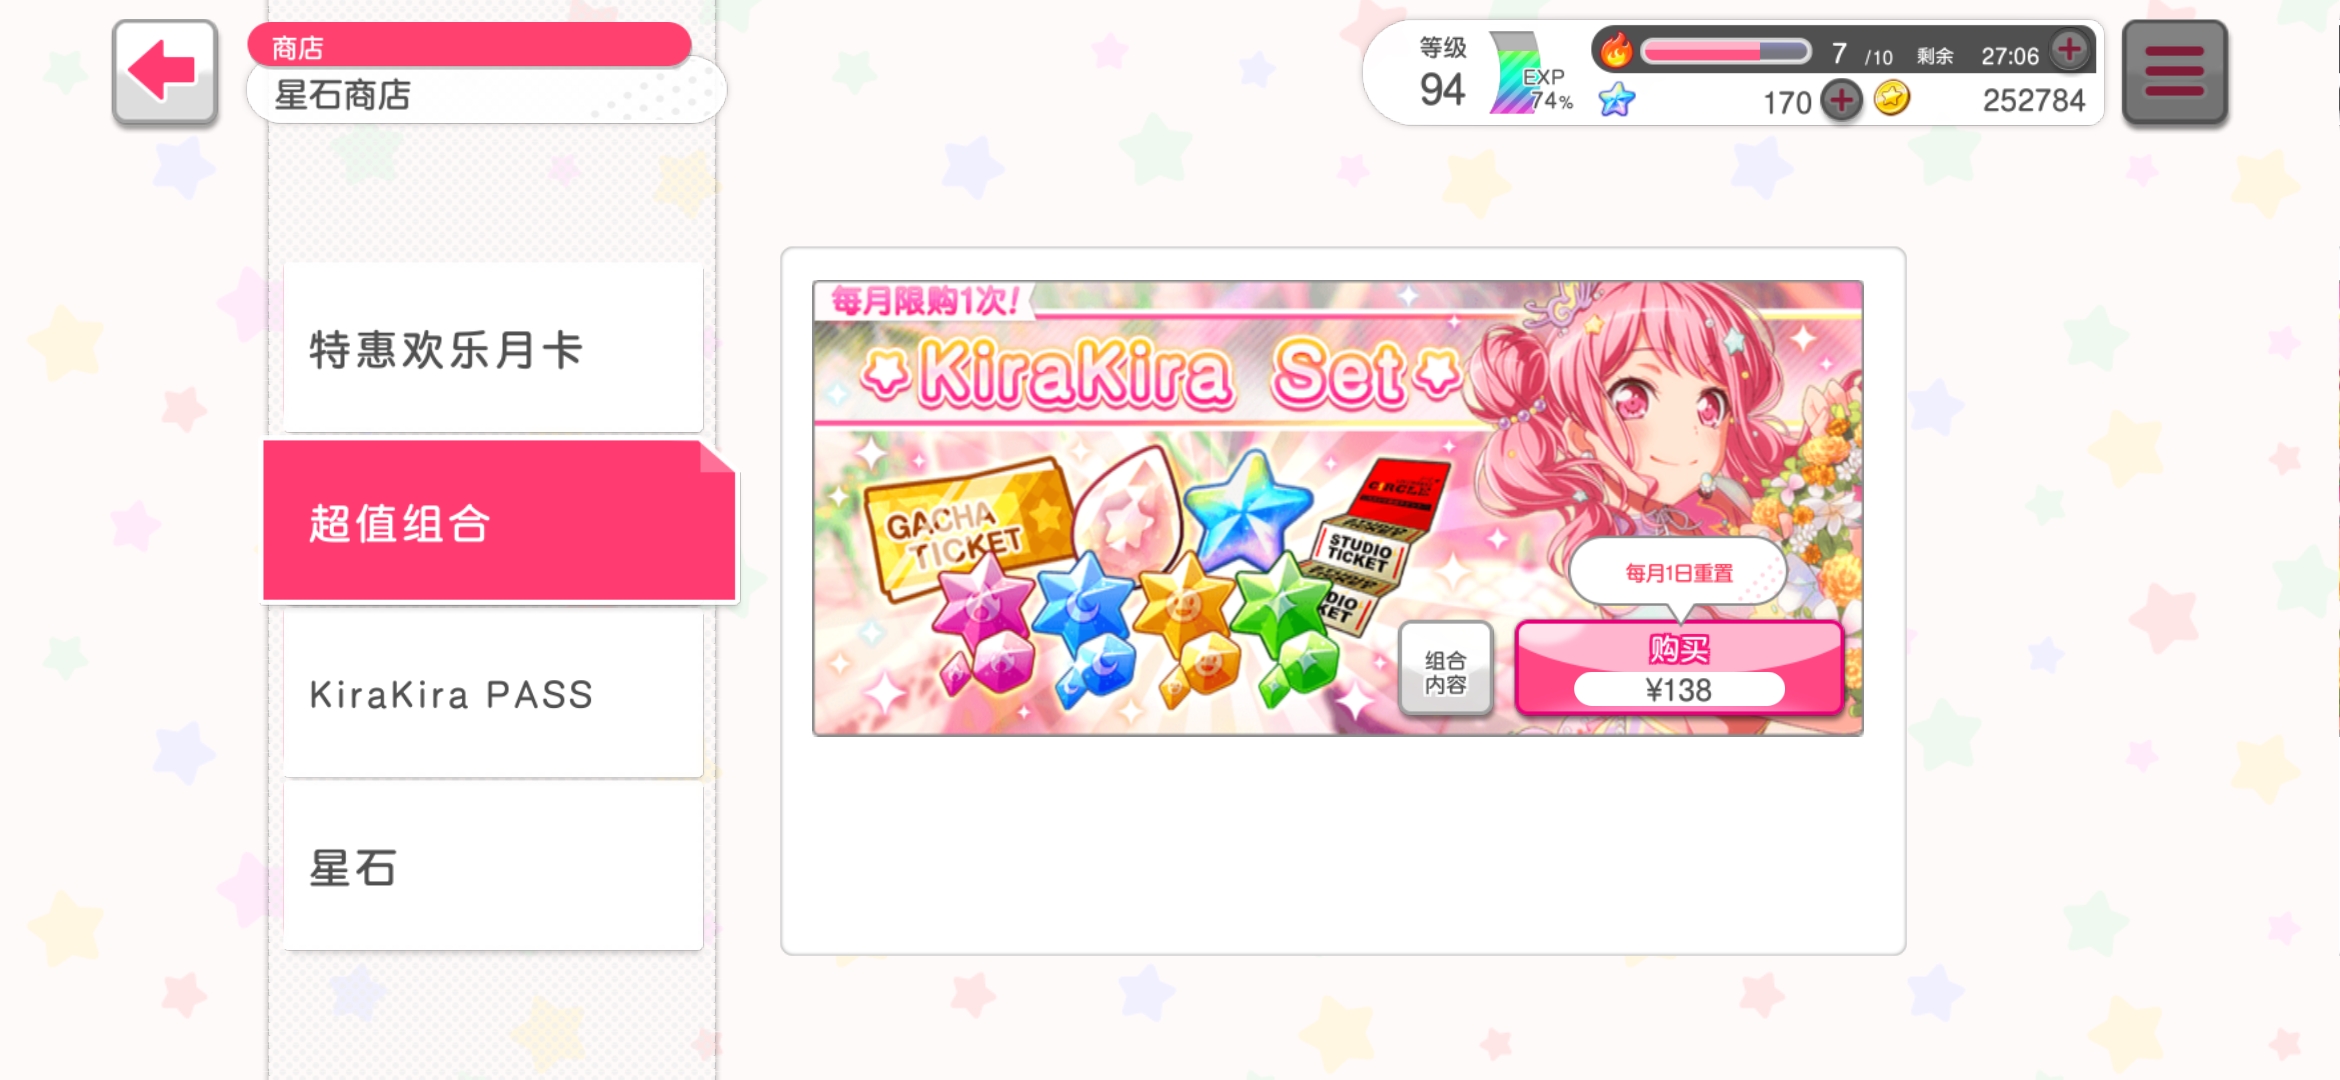2340x1080 pixels.
Task: Open the 星石 tab
Action: 493,867
